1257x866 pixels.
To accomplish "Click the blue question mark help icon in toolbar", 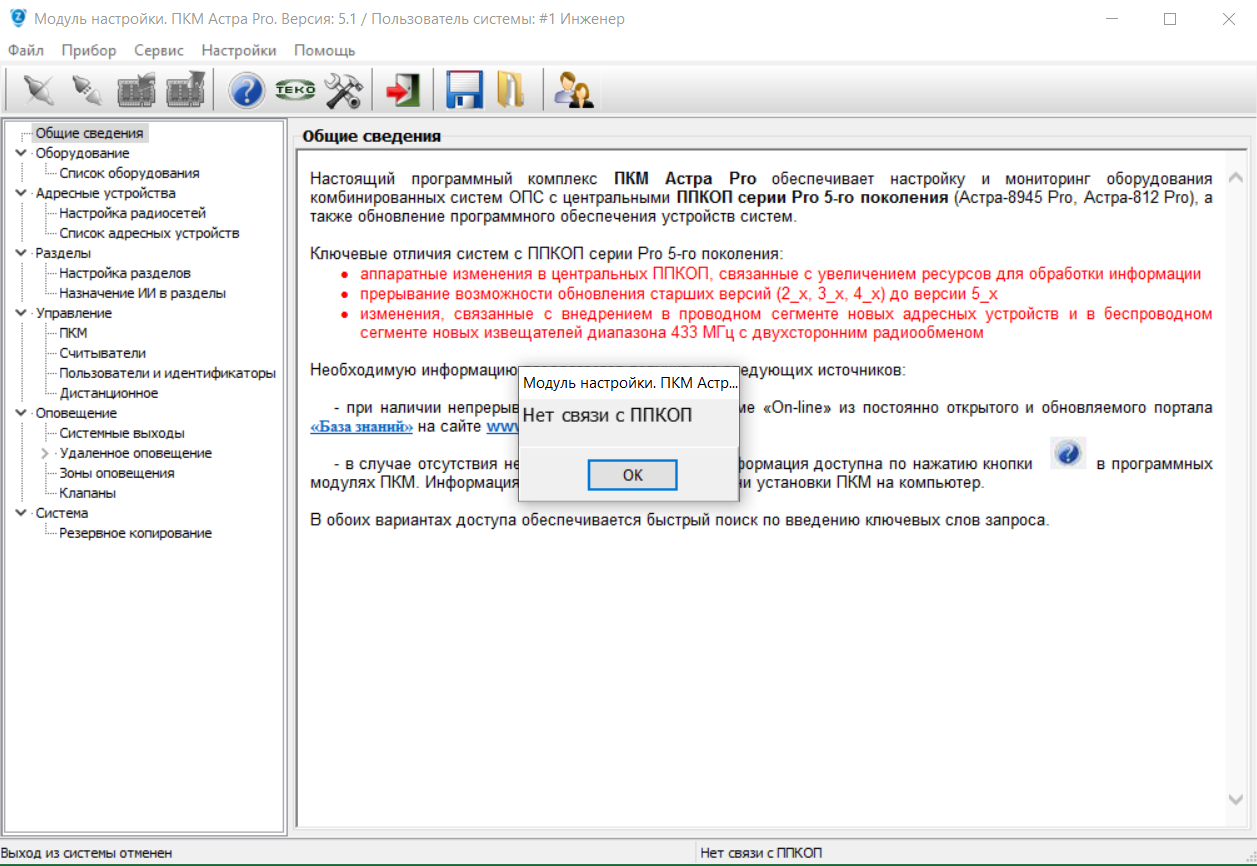I will click(246, 91).
